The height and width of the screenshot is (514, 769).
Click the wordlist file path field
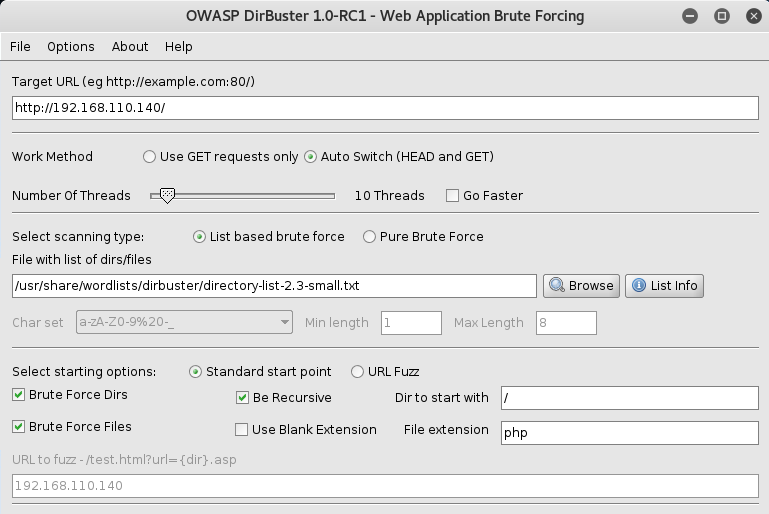274,286
